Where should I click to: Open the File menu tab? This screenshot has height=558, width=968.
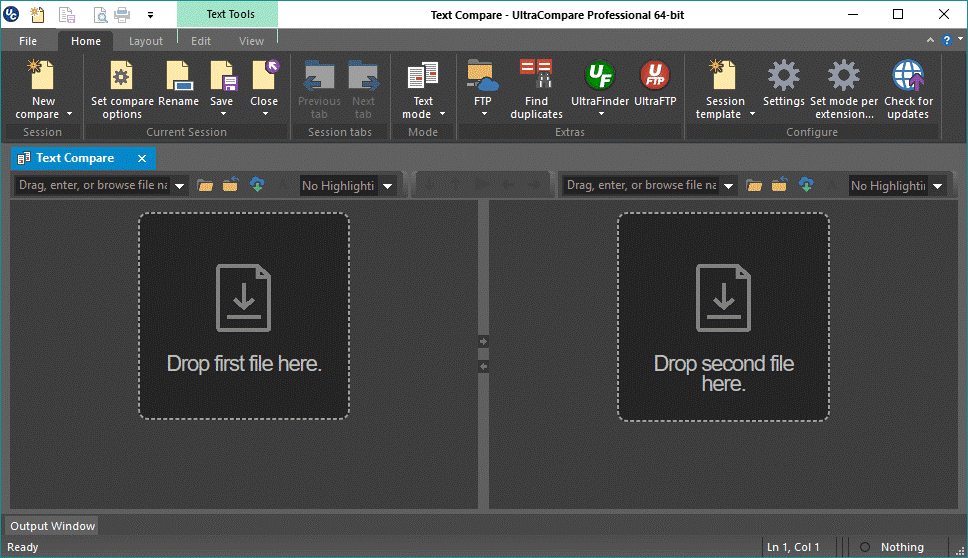[28, 41]
